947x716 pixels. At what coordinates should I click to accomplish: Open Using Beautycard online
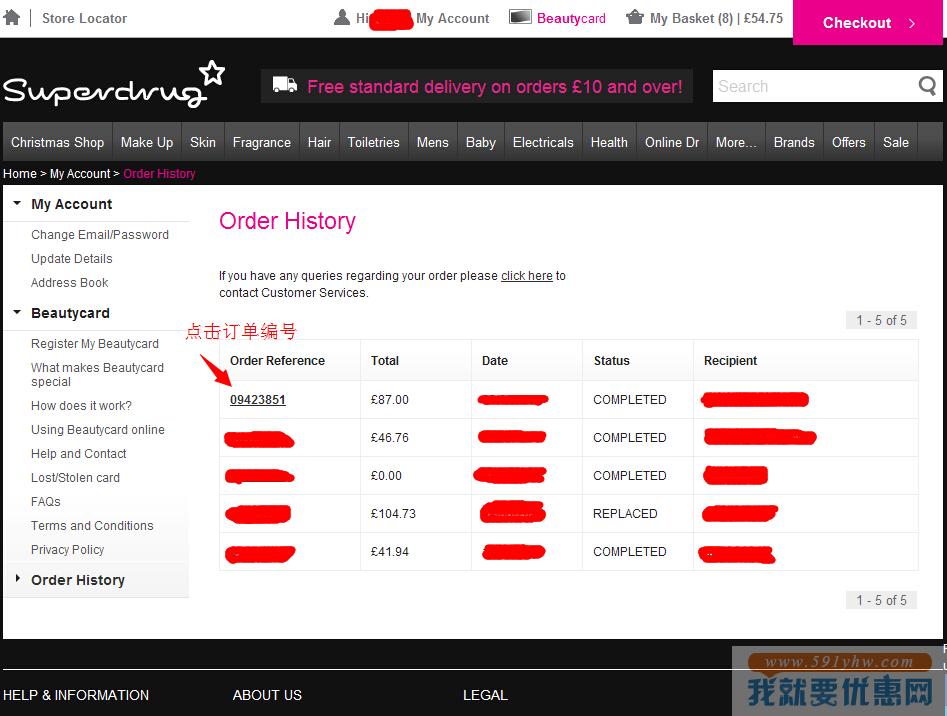pyautogui.click(x=98, y=430)
